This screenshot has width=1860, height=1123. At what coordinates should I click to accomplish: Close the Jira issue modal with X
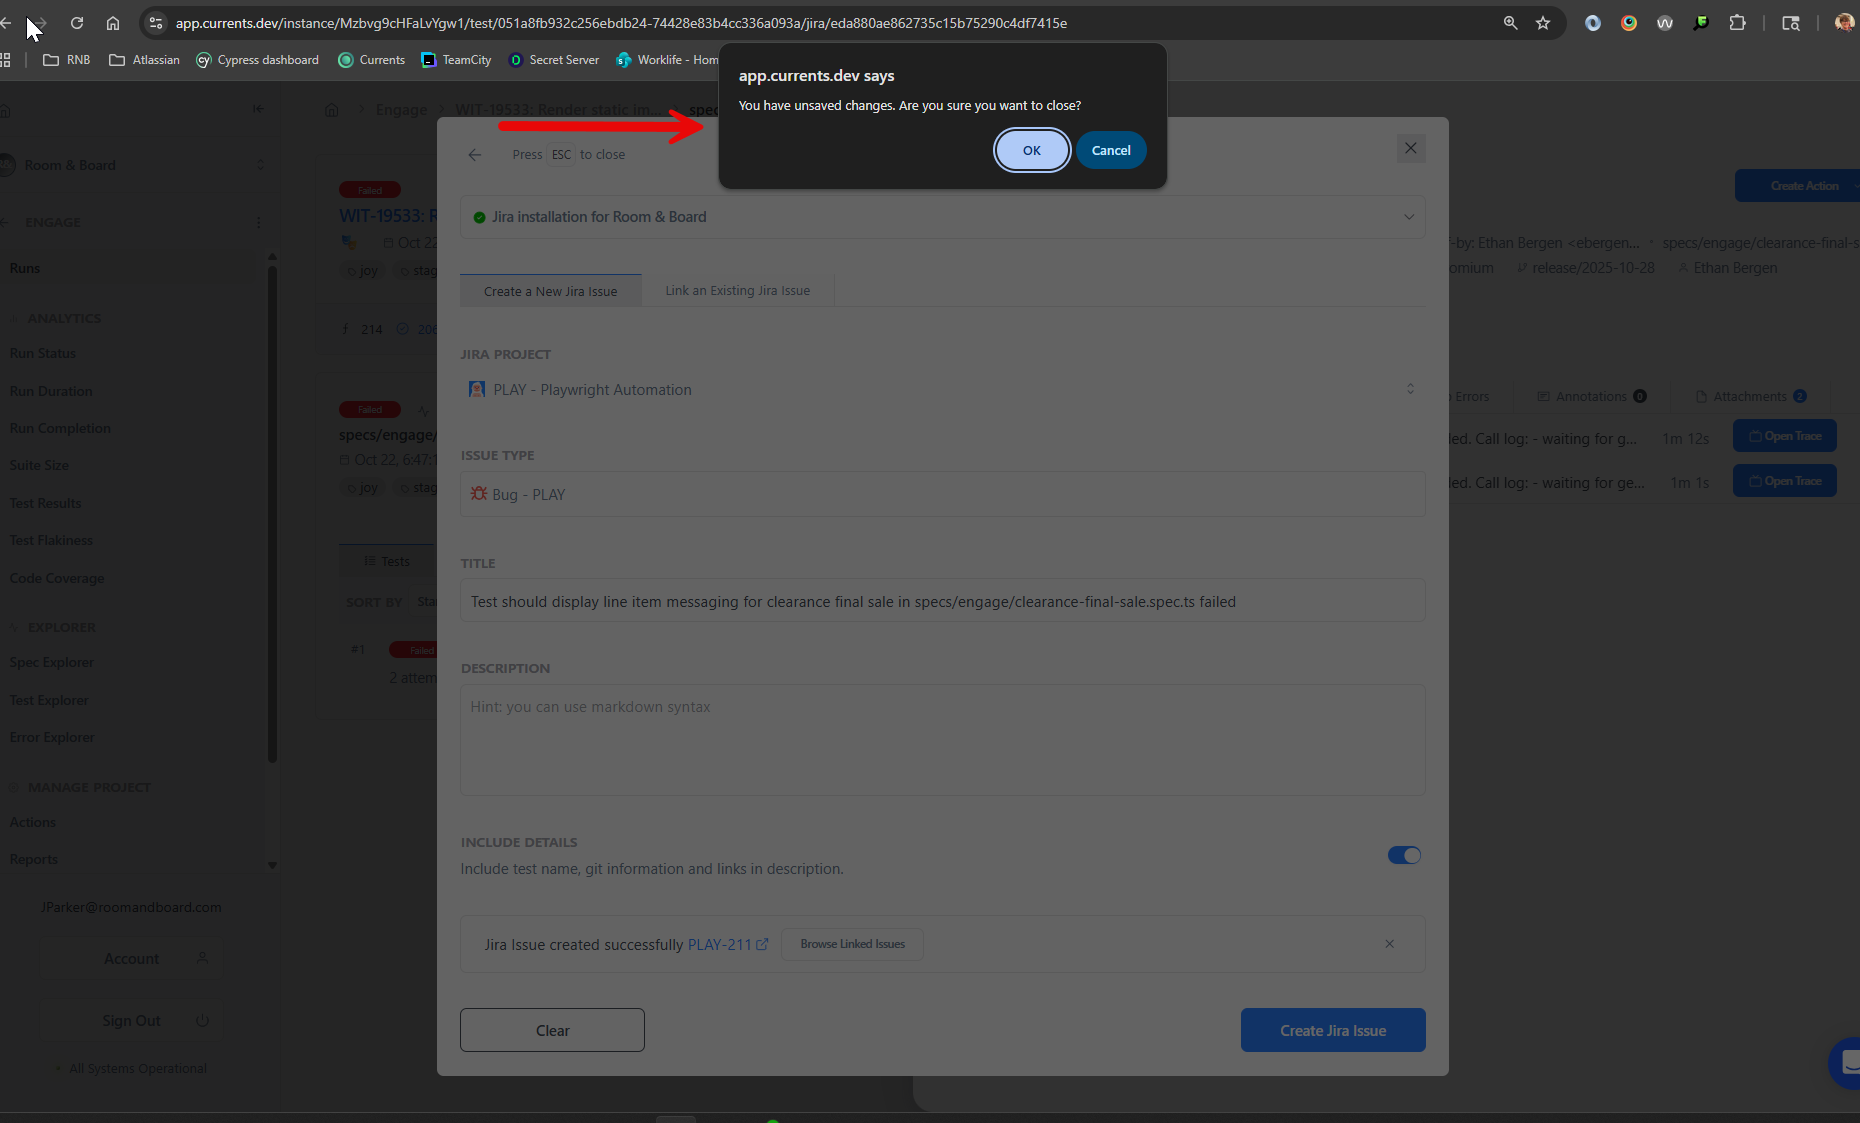click(x=1411, y=149)
